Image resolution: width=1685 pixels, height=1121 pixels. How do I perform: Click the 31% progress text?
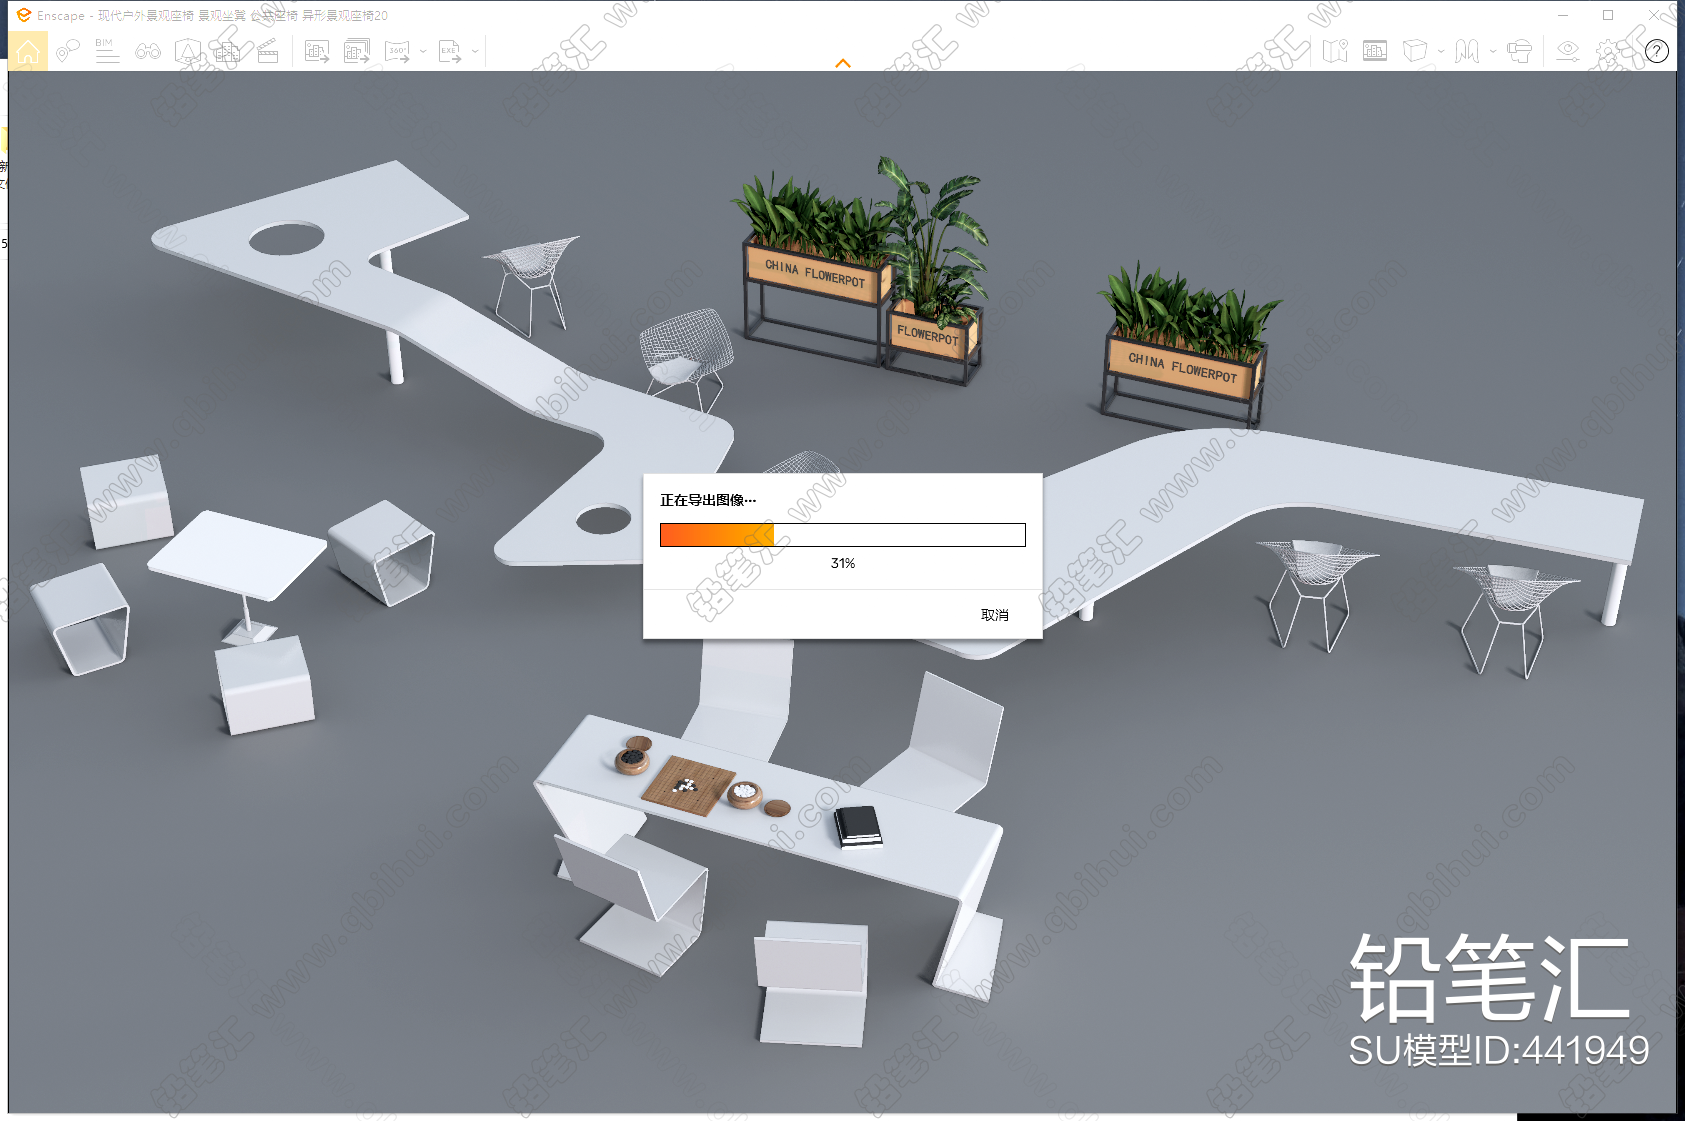pyautogui.click(x=843, y=563)
